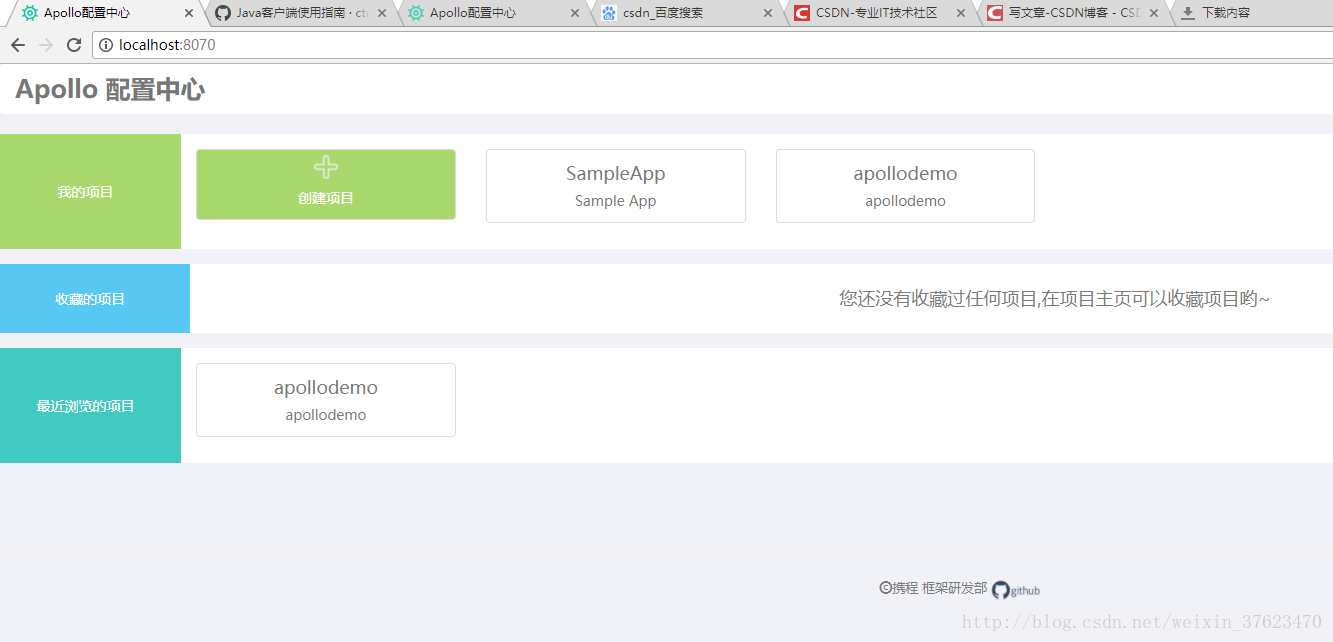Click the browser back arrow
The height and width of the screenshot is (642, 1333).
[x=18, y=45]
